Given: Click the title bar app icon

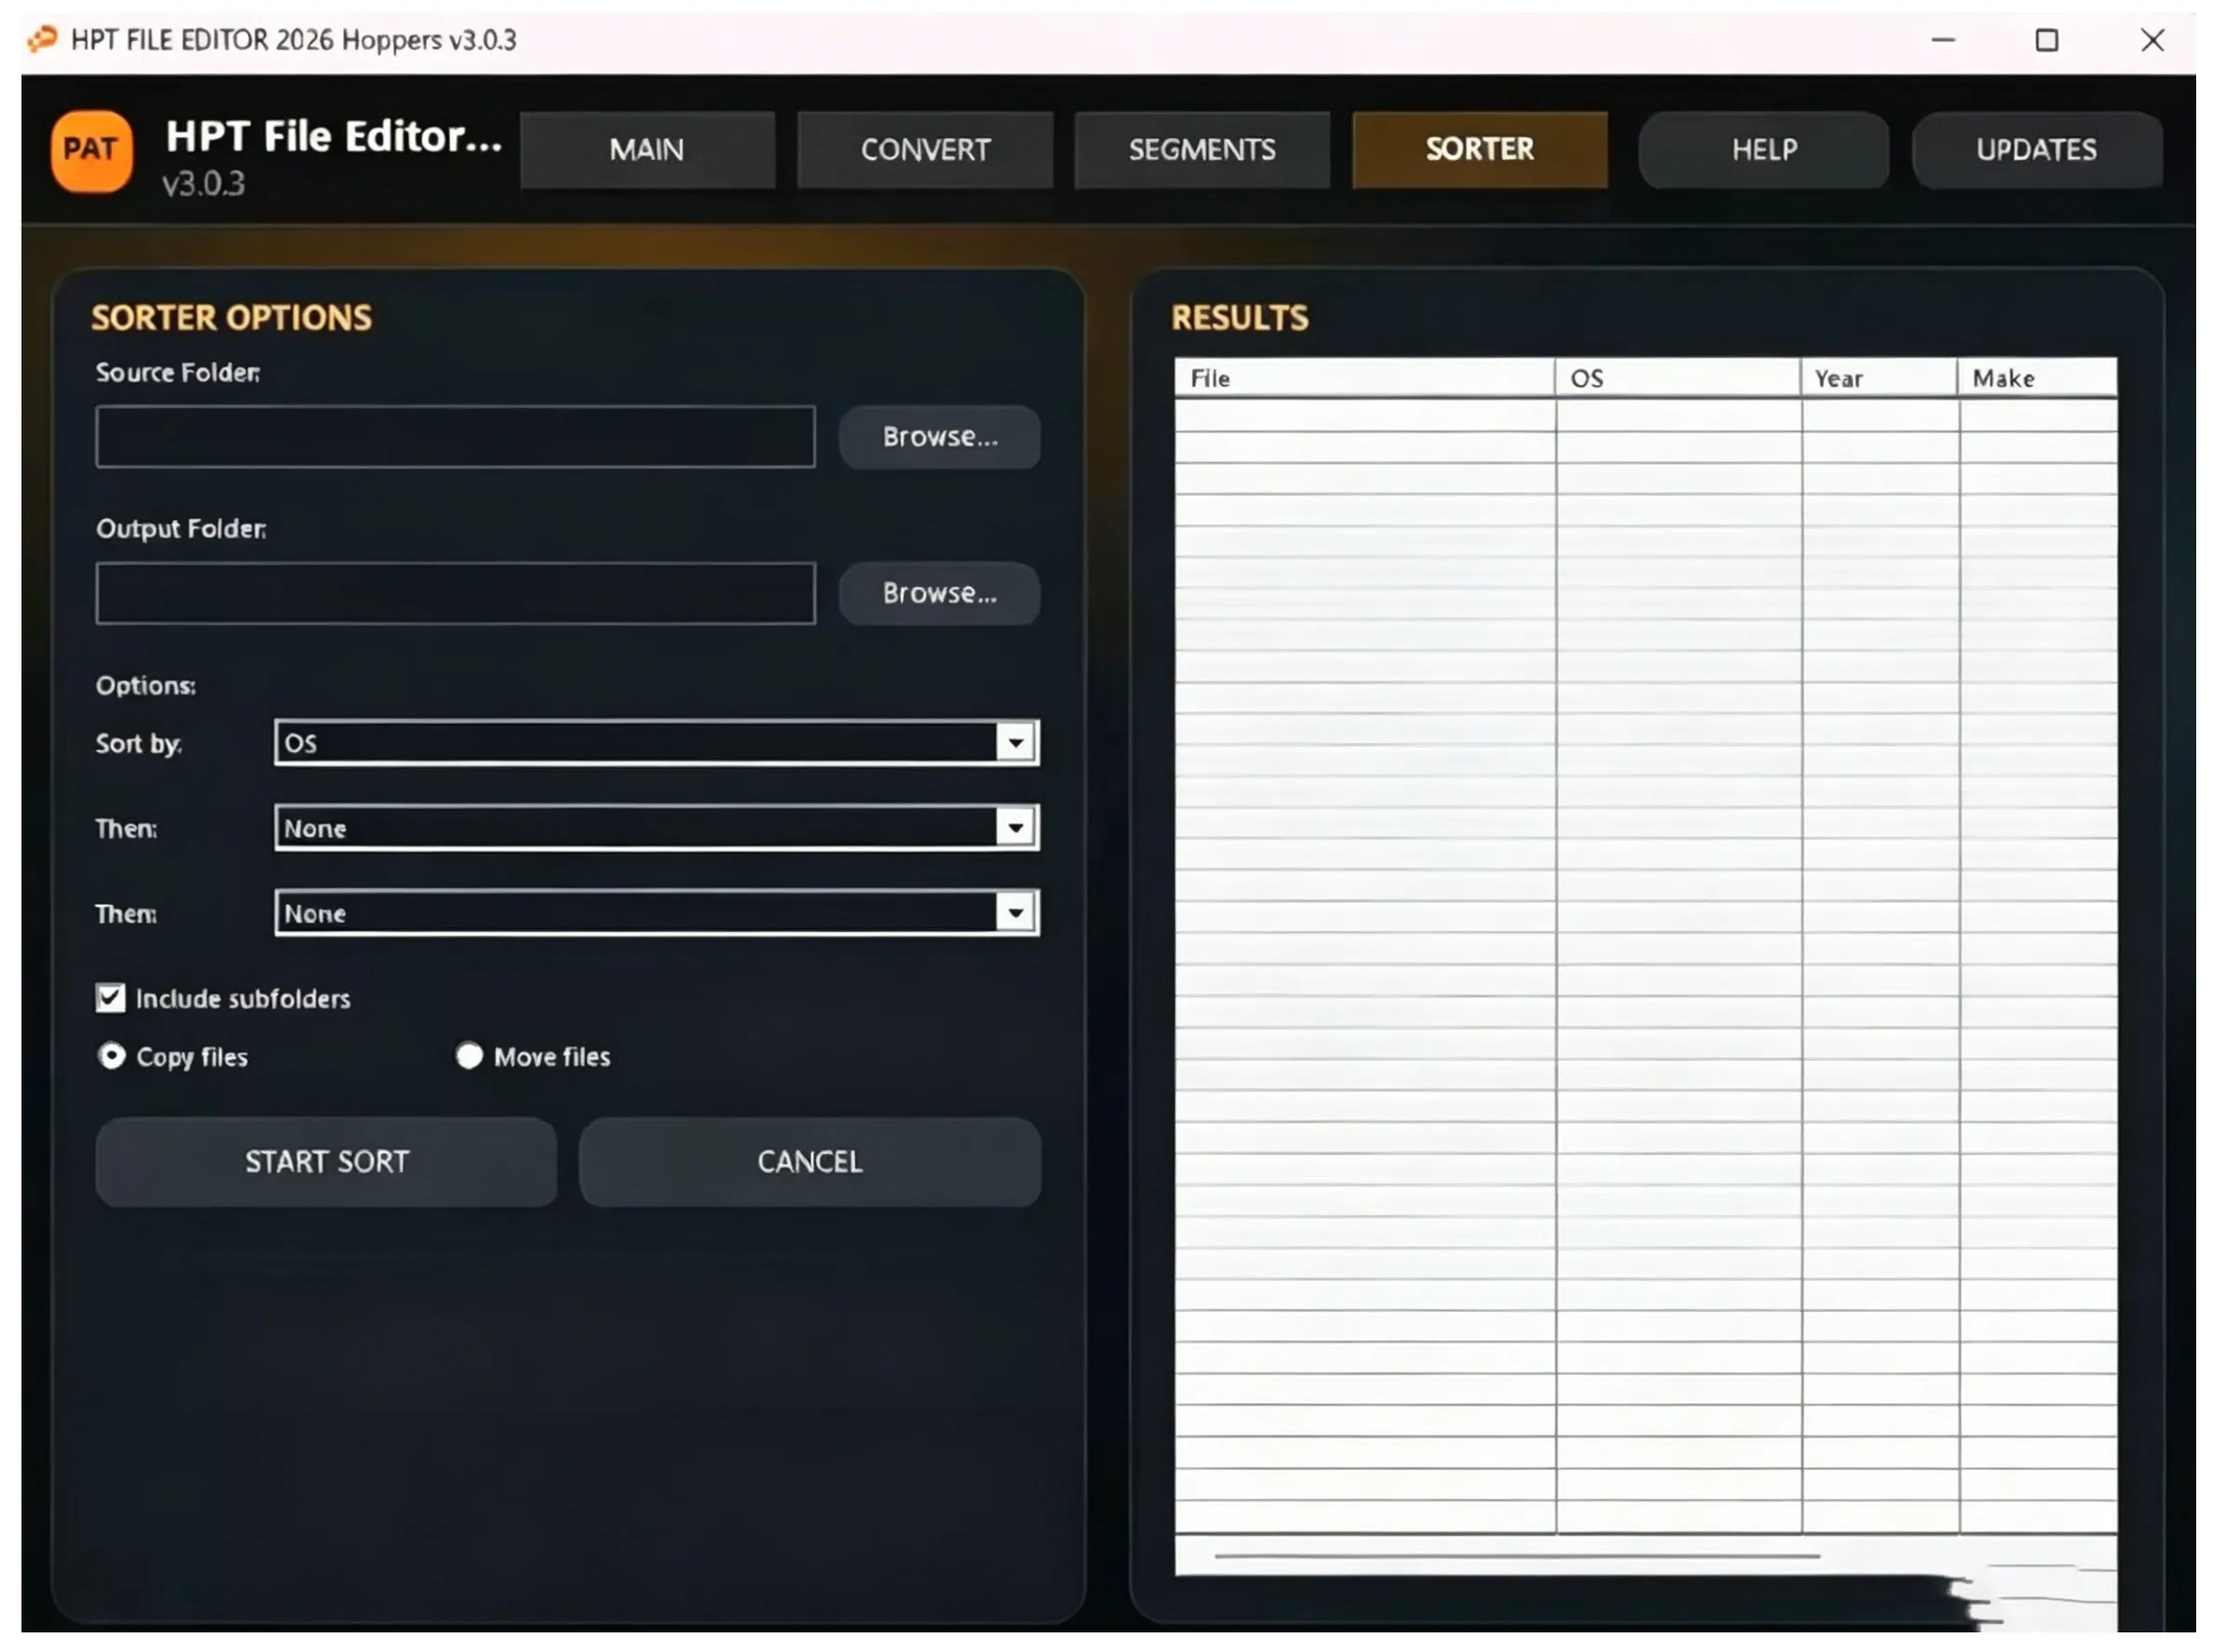Looking at the screenshot, I should click(x=42, y=39).
